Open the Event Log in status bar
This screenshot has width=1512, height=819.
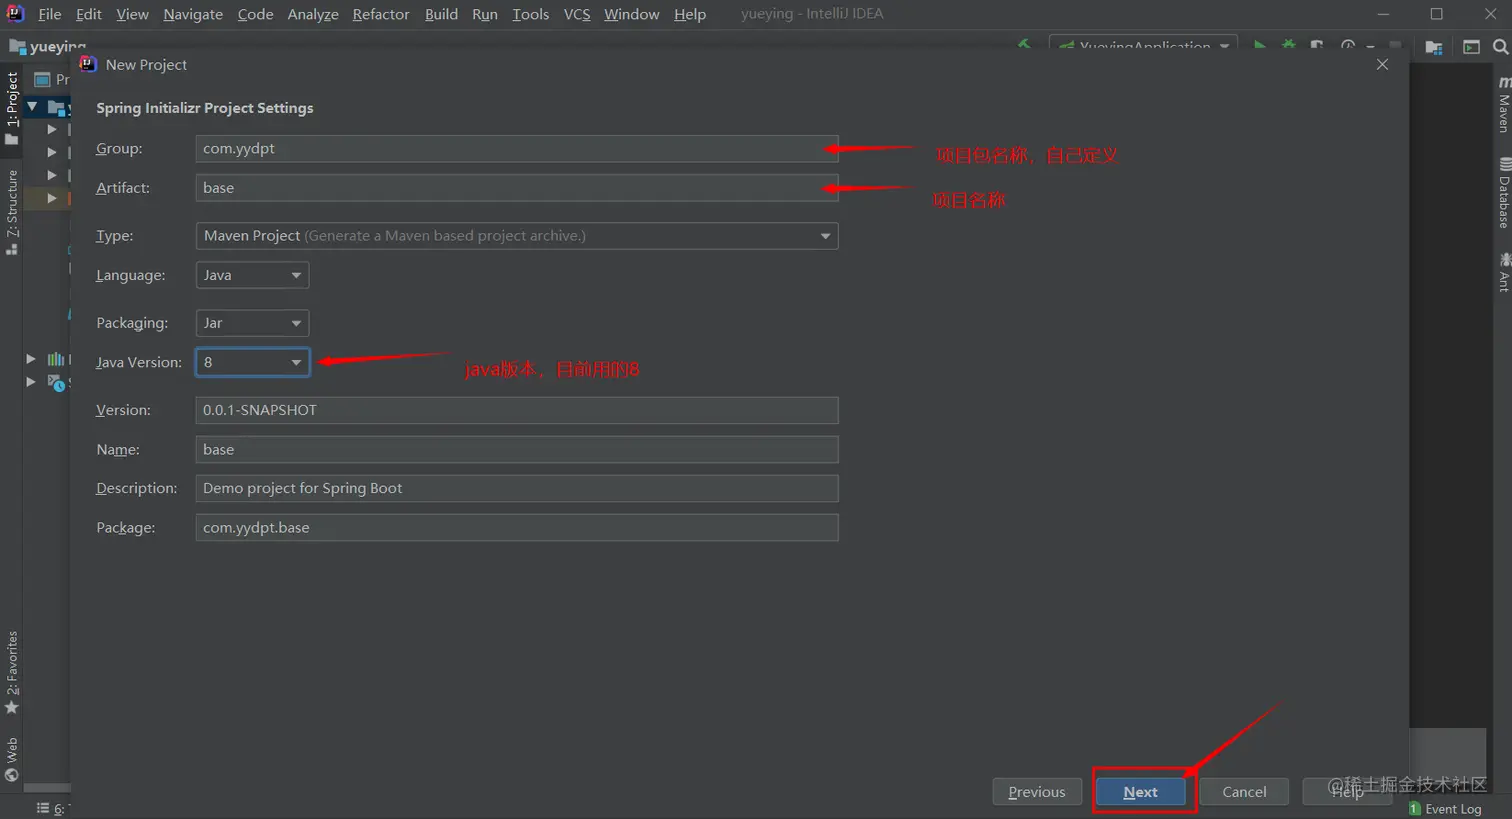pyautogui.click(x=1445, y=809)
